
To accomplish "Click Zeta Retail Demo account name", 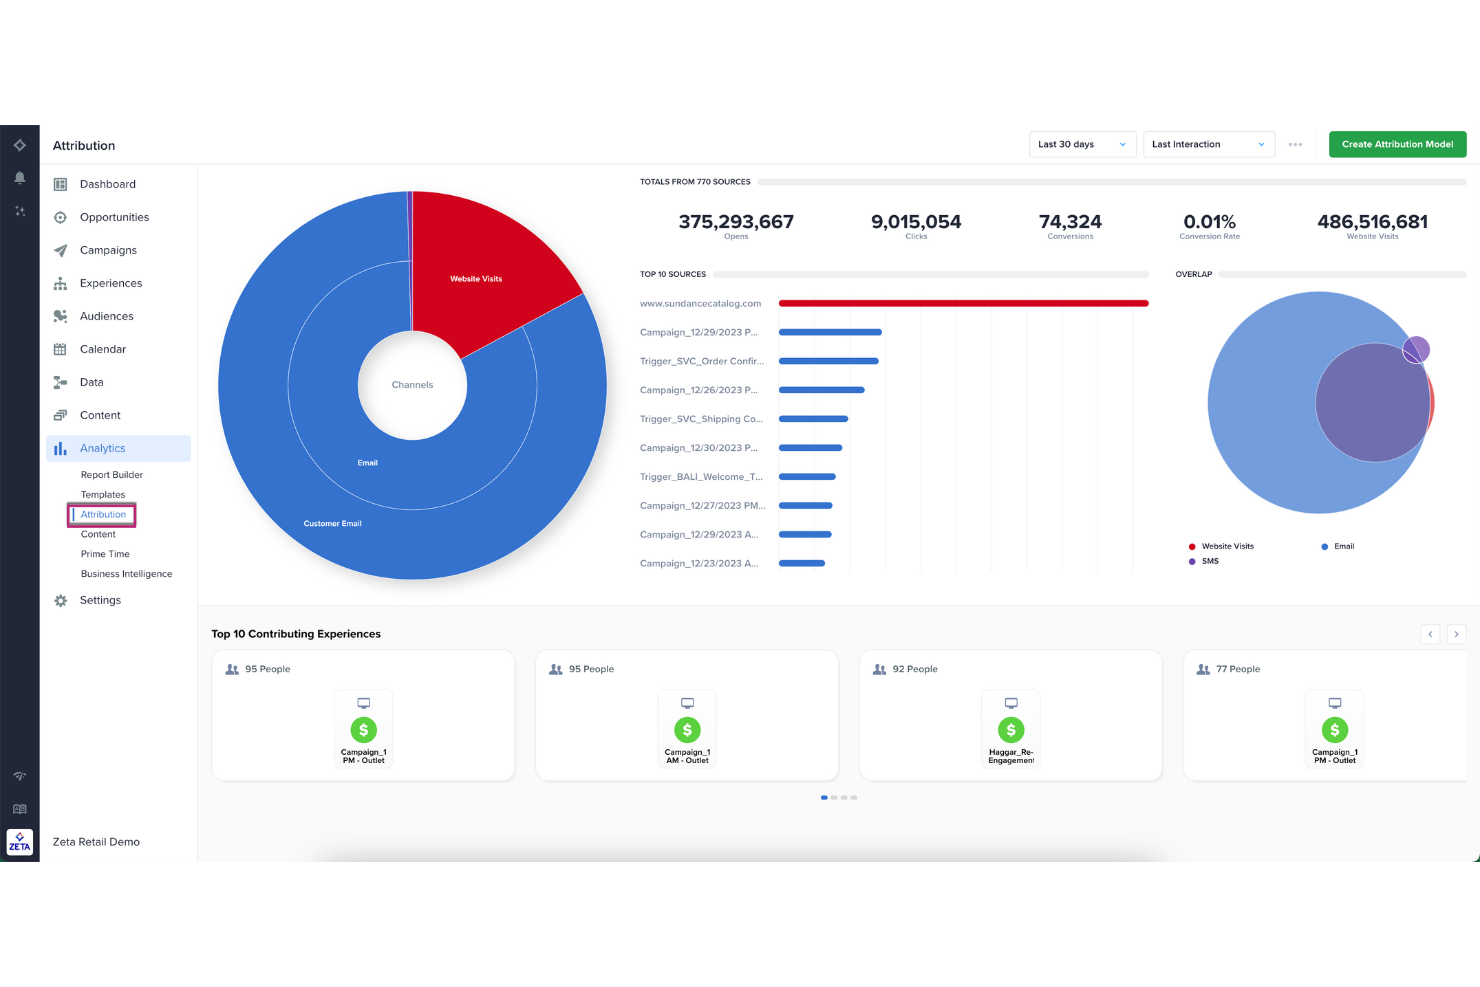I will 96,842.
